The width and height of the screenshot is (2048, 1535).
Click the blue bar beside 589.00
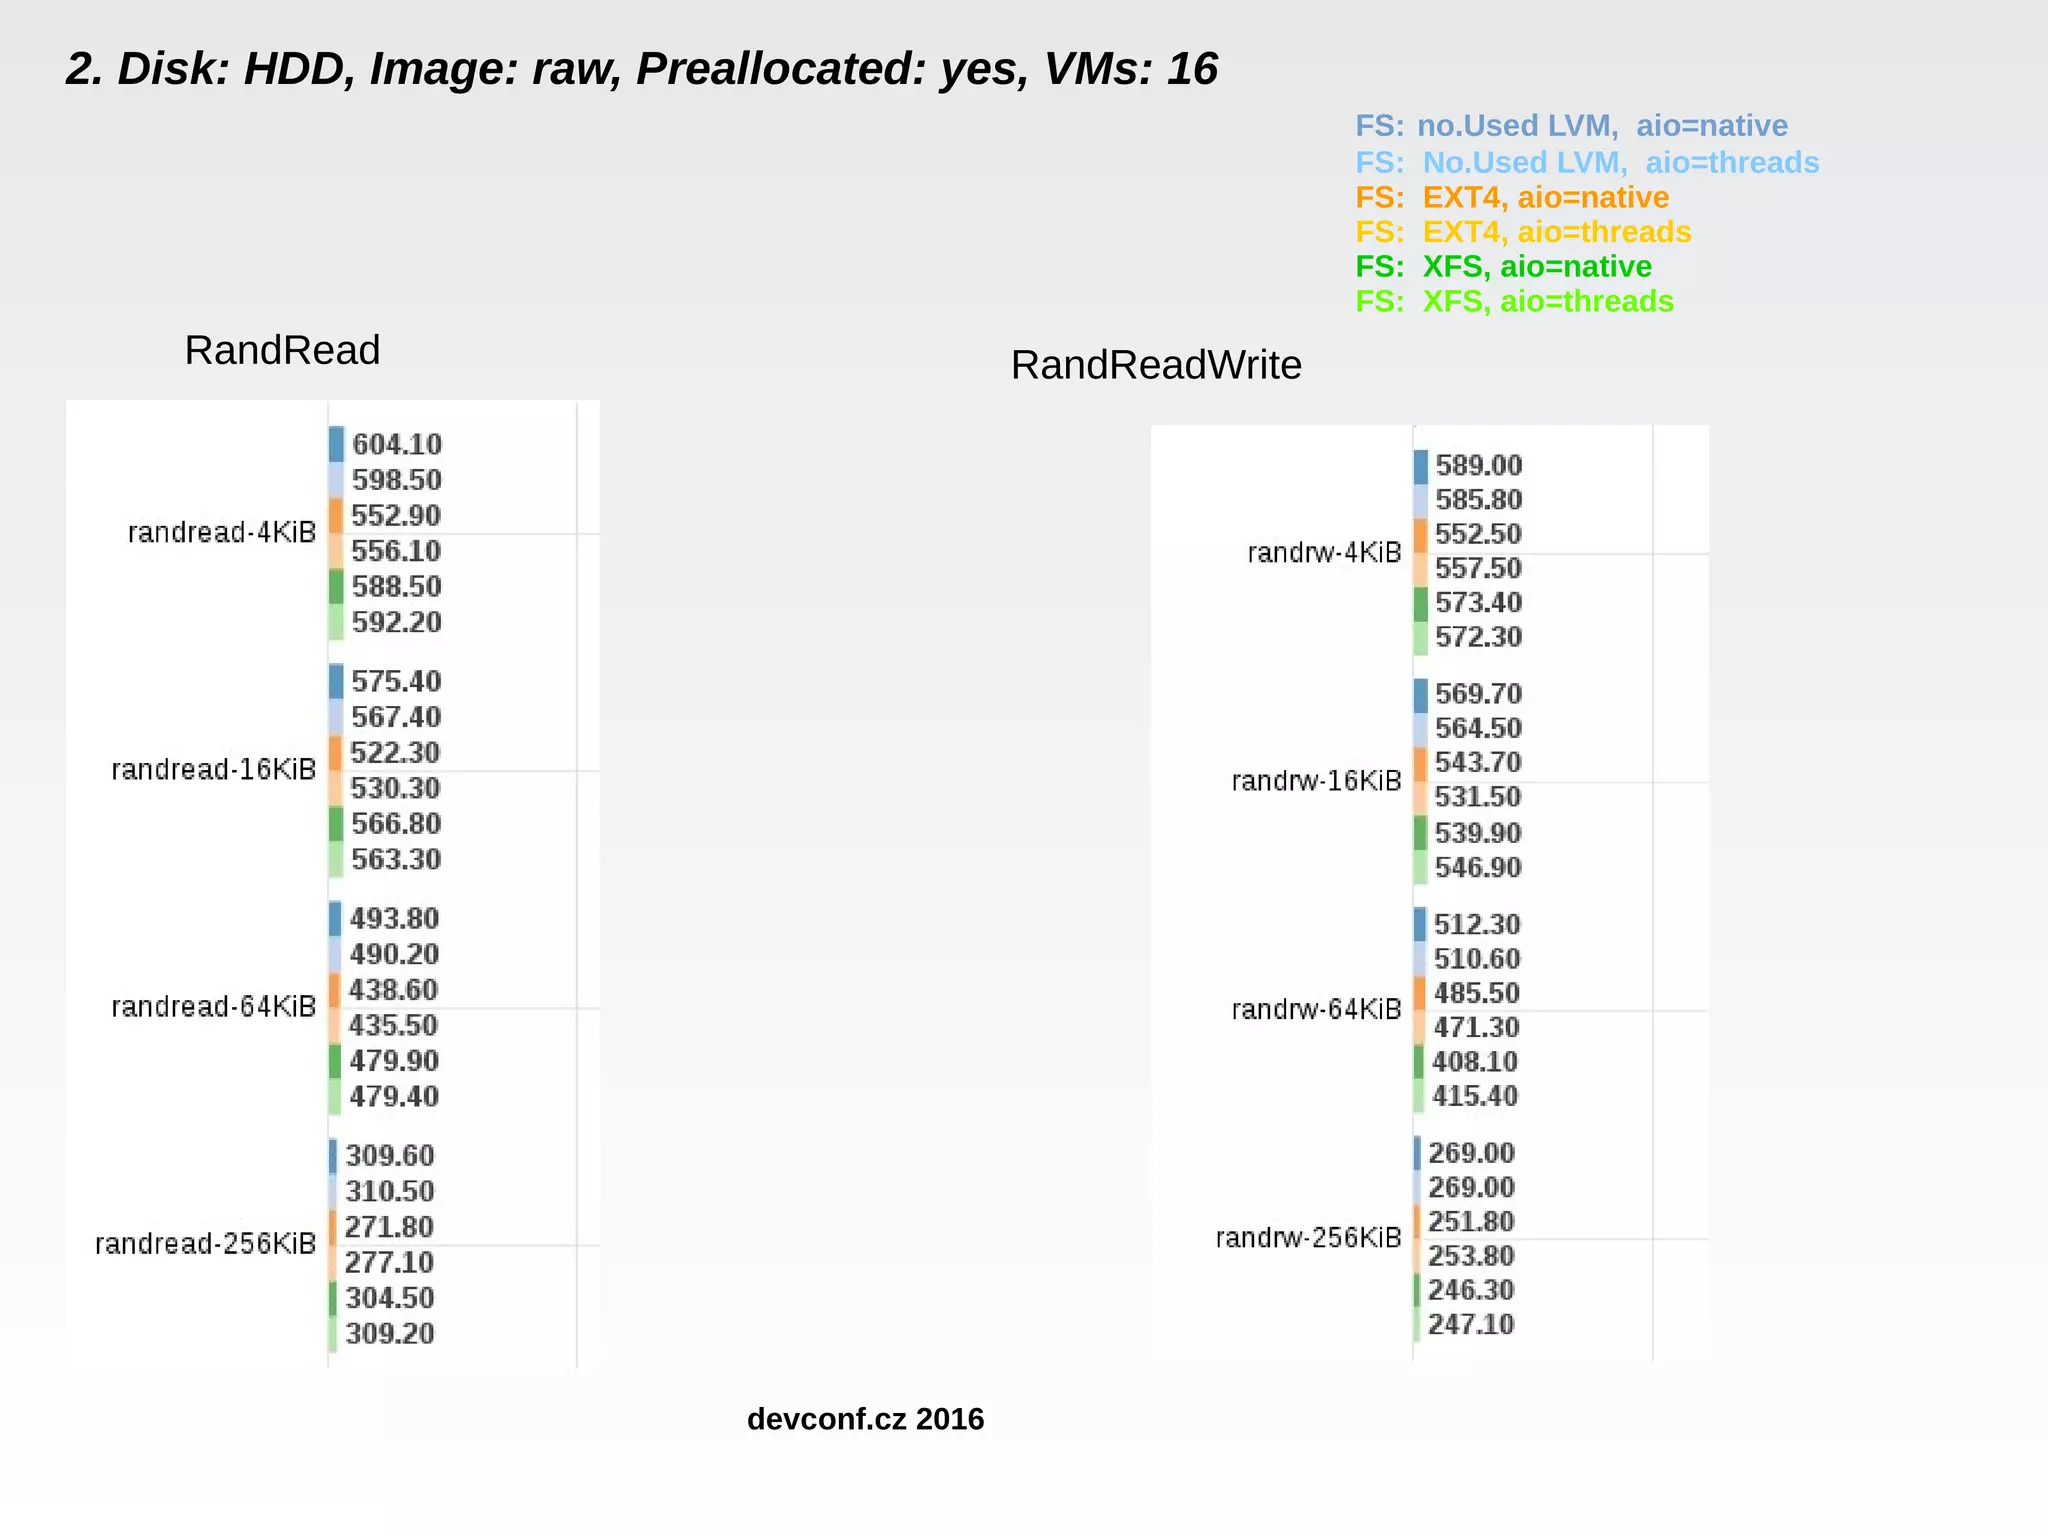(1421, 467)
